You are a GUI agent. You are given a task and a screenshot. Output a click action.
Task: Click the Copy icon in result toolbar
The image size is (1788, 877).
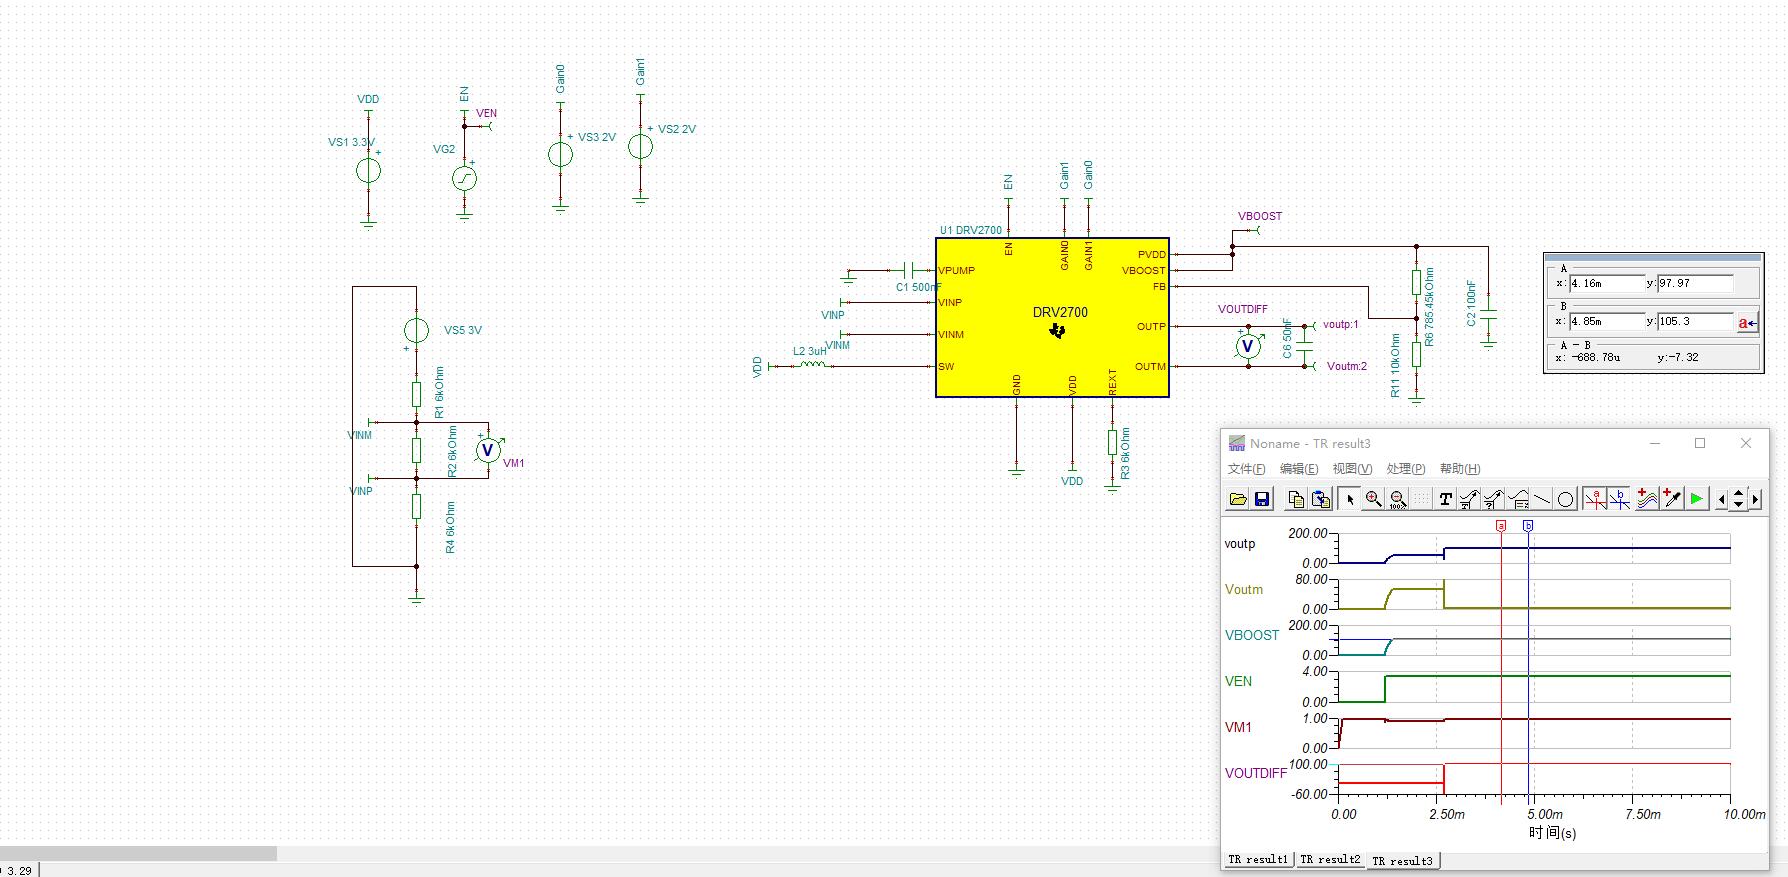click(1296, 499)
